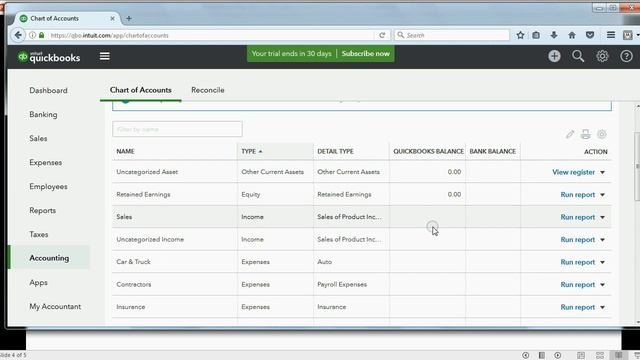This screenshot has width=640, height=360.
Task: Open browser downloads arrow icon
Action: tap(554, 35)
